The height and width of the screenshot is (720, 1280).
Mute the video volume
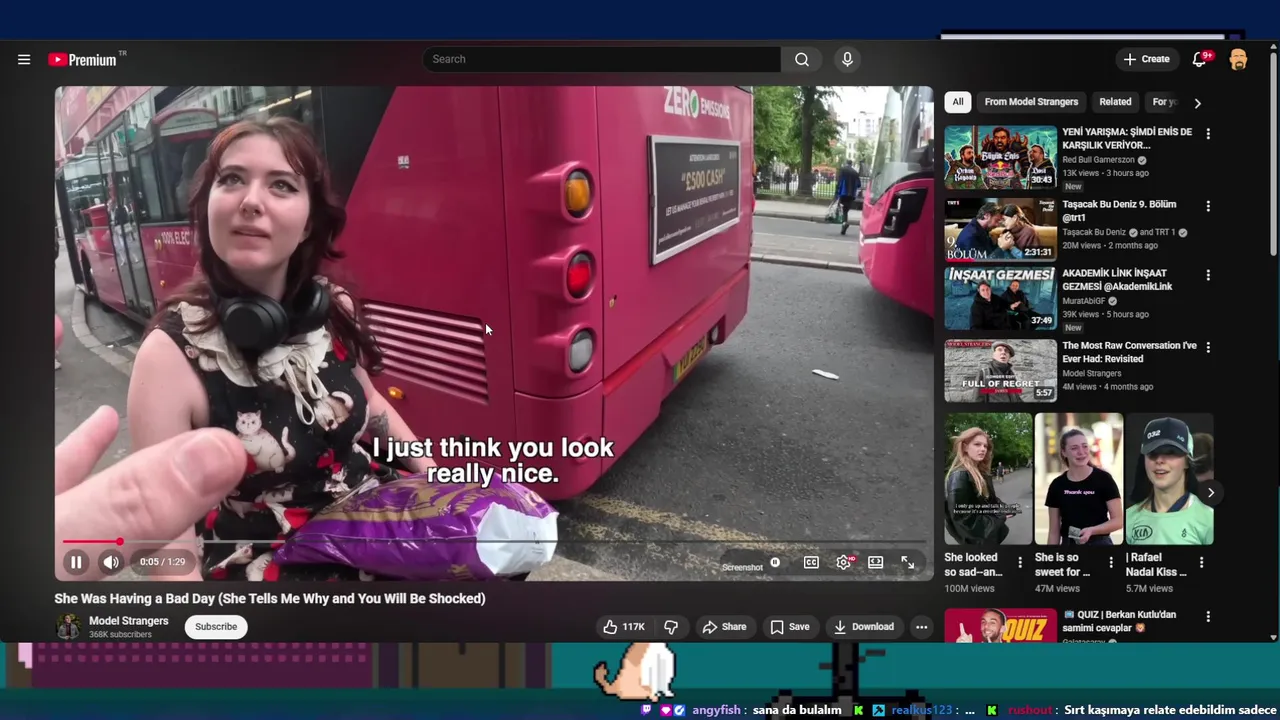coord(111,562)
